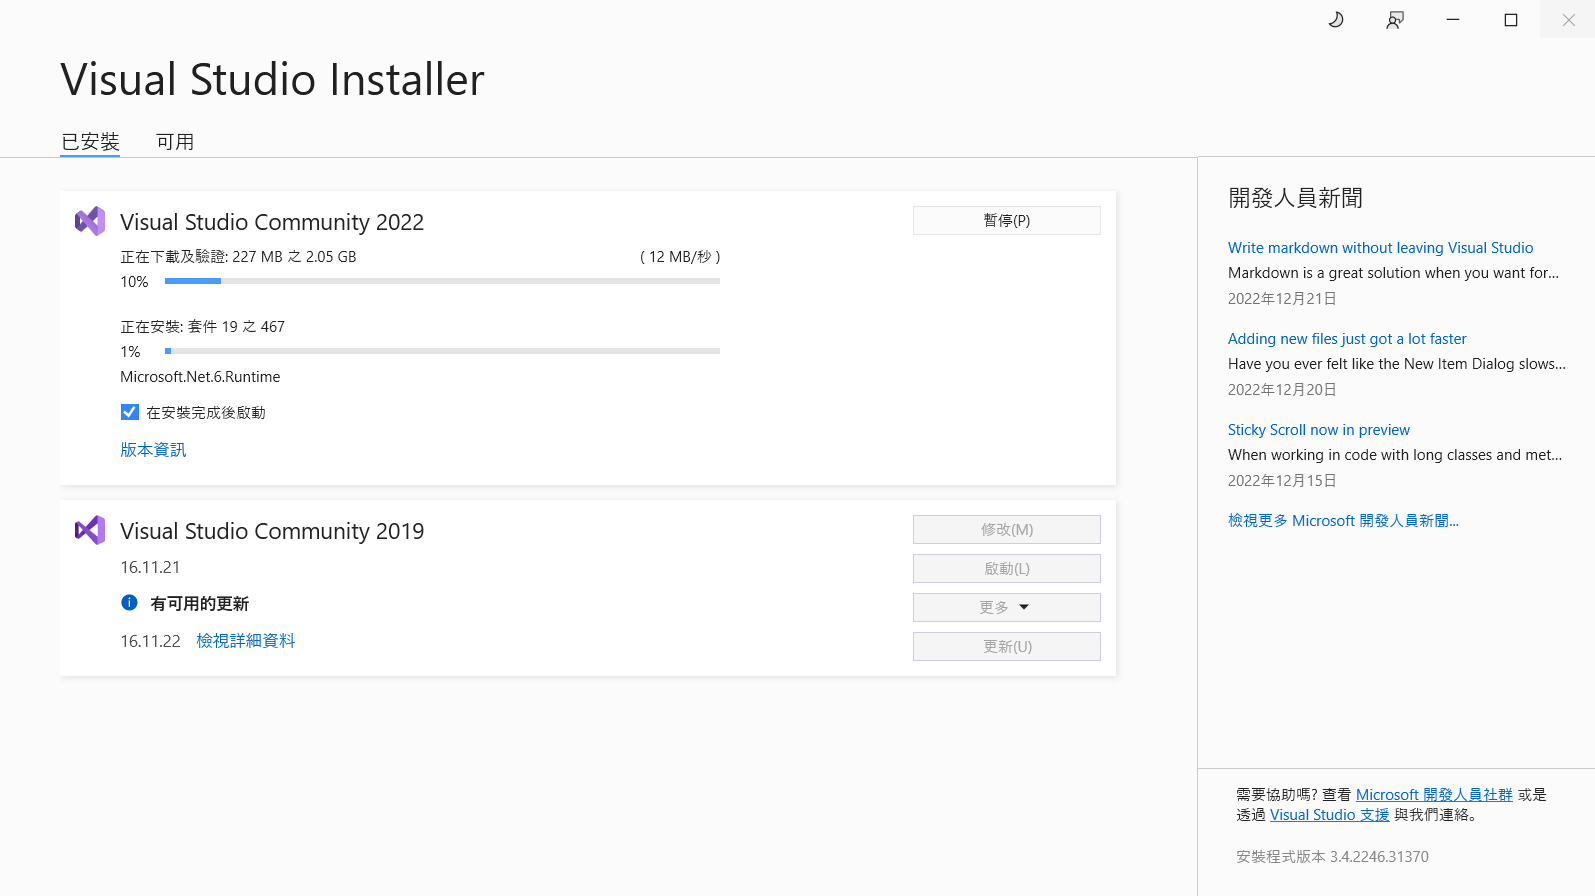Open Adding new files just got faster article
1595x896 pixels.
1347,339
